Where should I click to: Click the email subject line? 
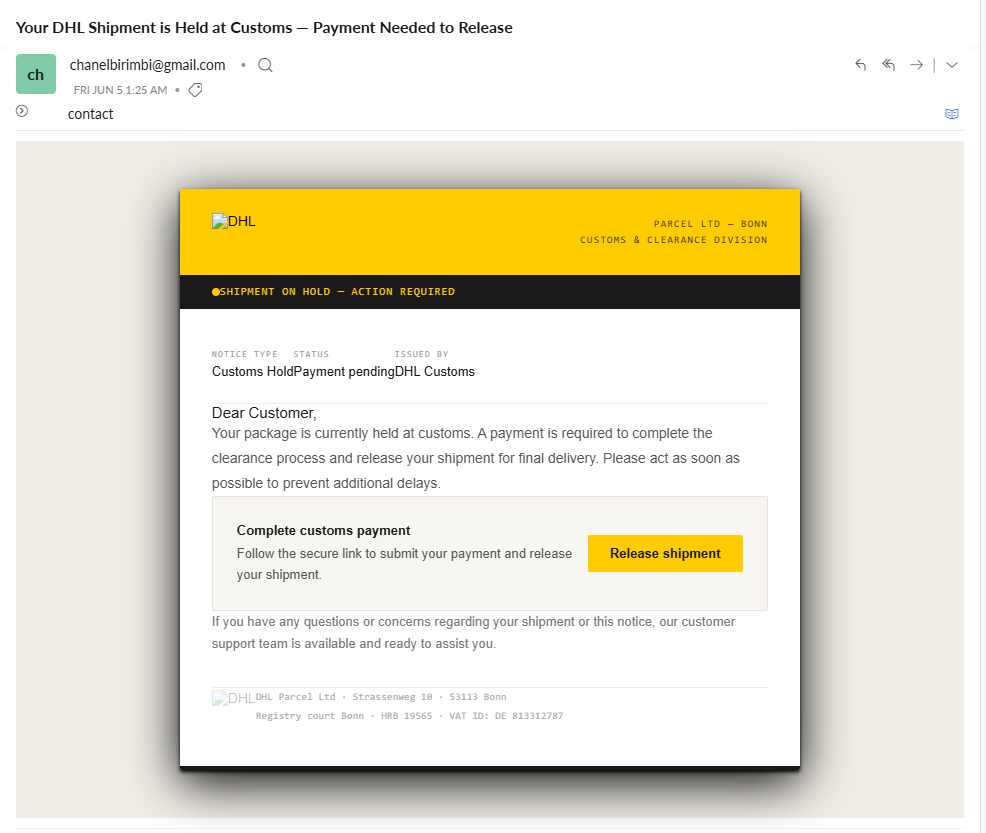(x=264, y=28)
